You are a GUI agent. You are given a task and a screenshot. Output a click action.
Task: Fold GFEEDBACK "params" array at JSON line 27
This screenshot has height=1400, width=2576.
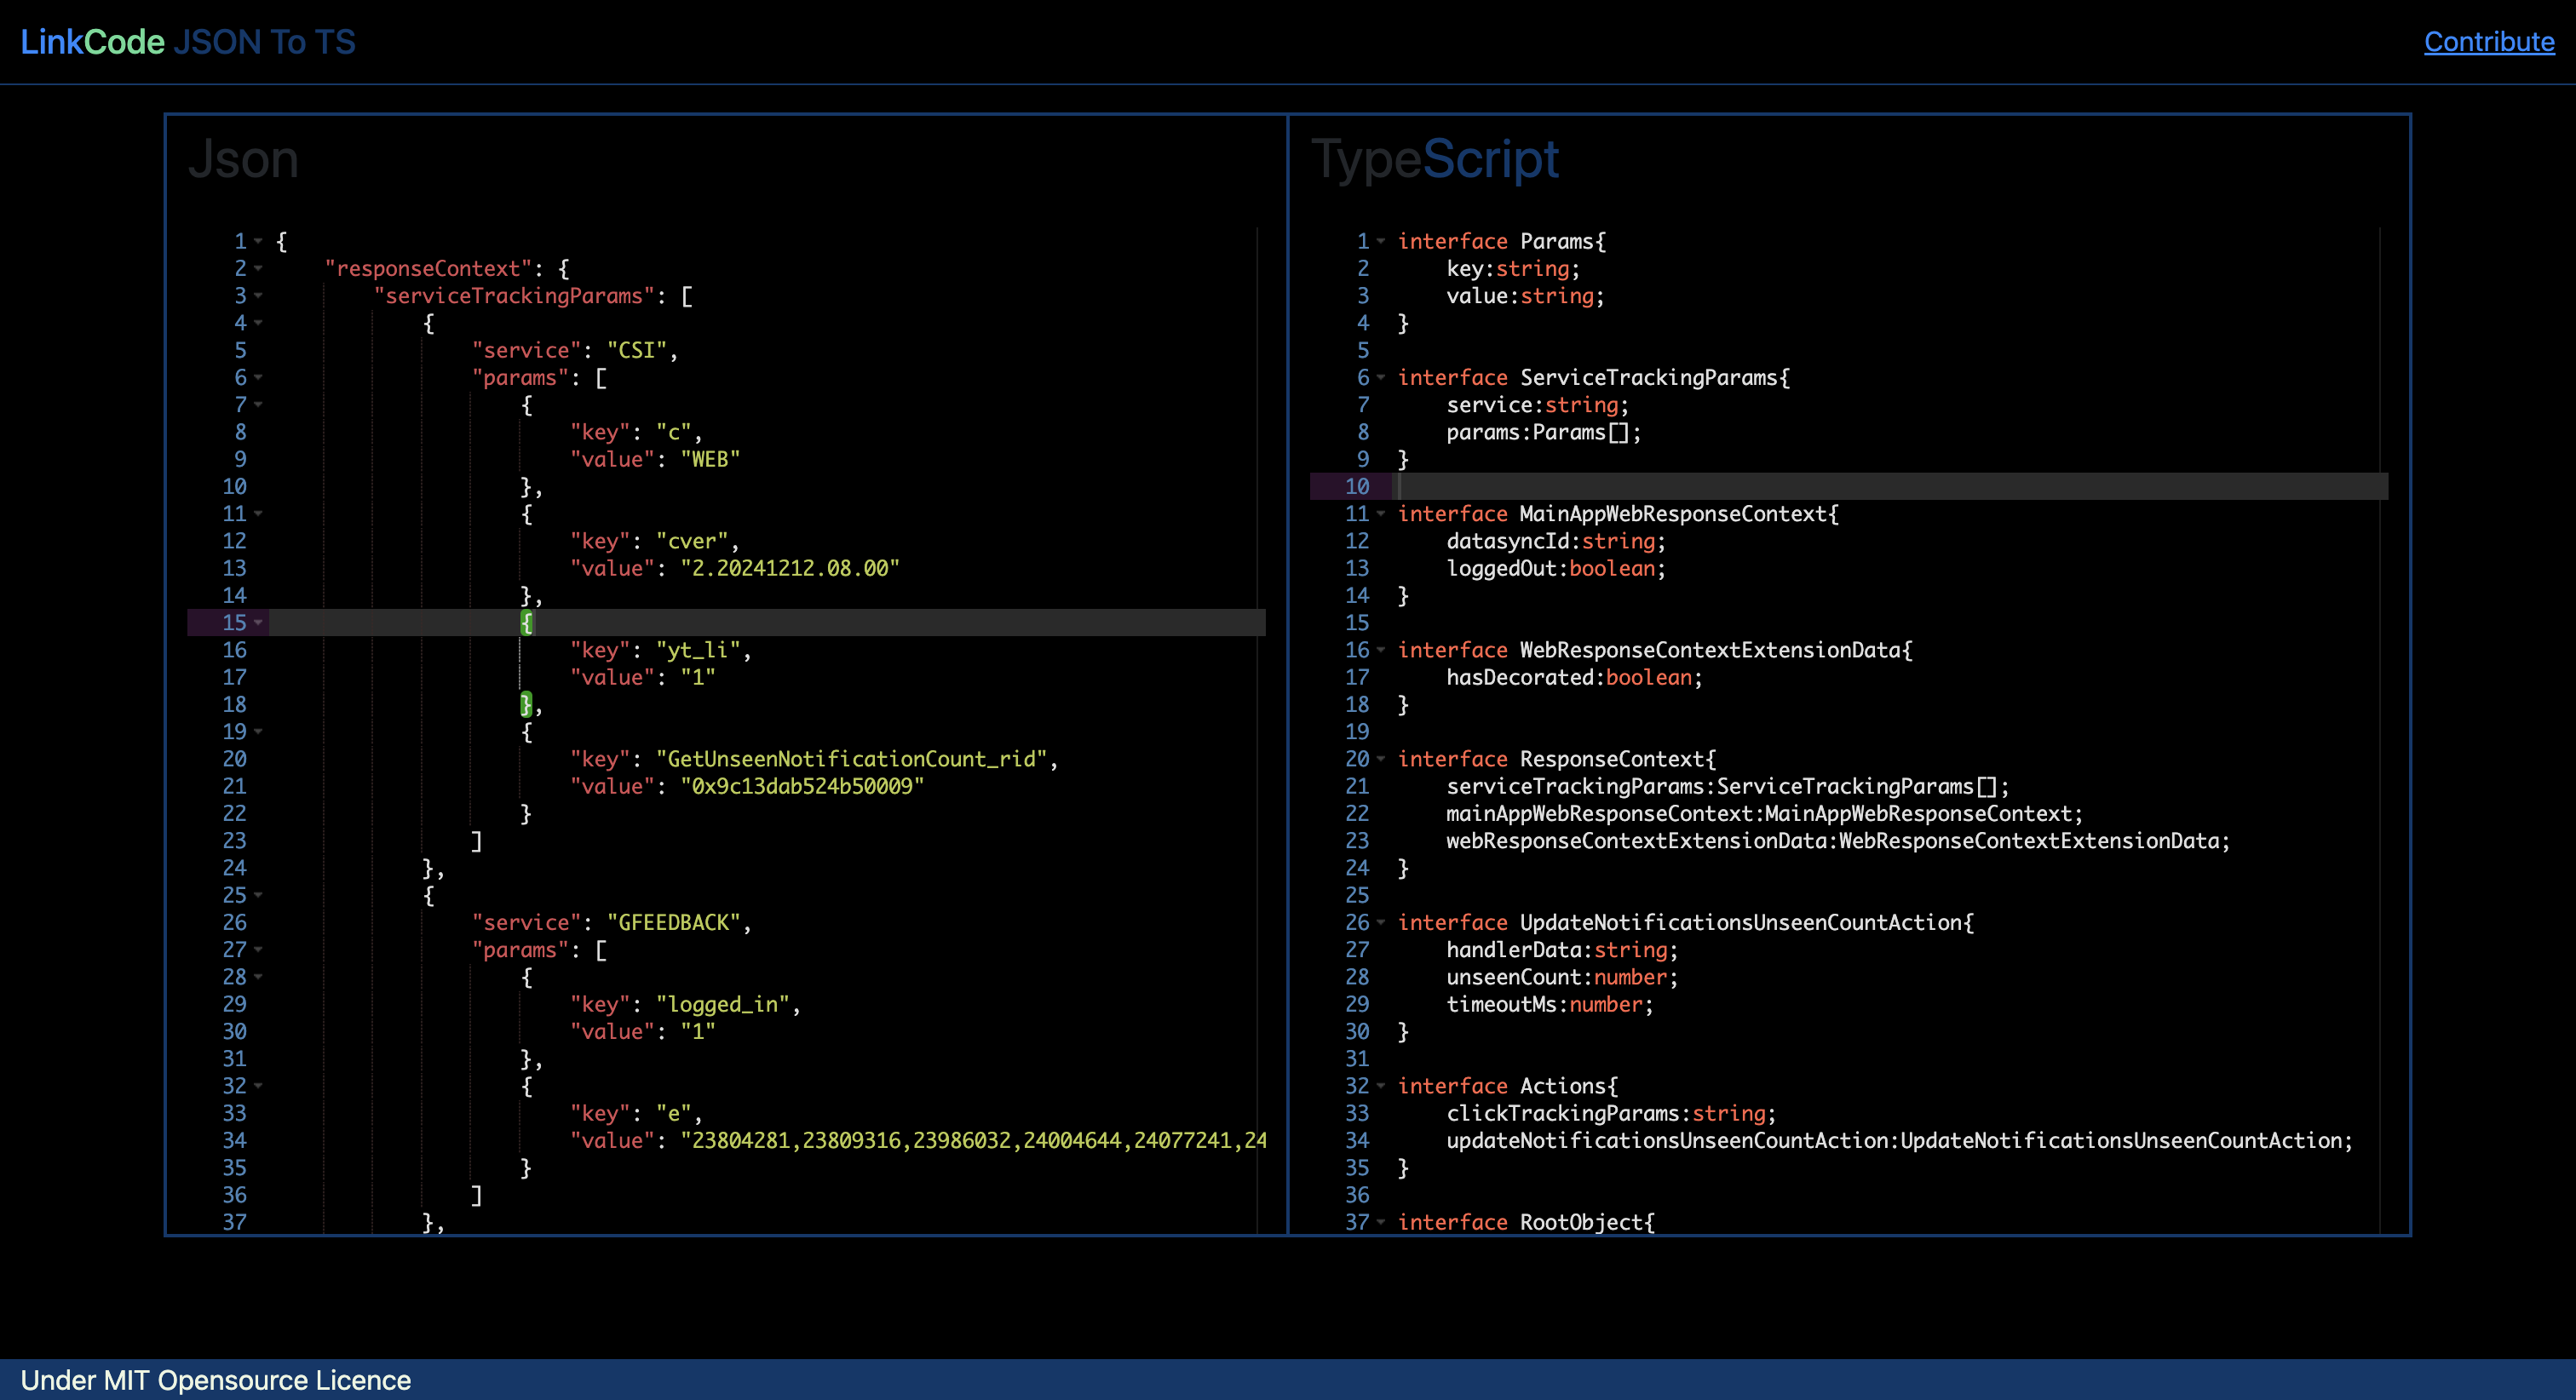tap(259, 950)
